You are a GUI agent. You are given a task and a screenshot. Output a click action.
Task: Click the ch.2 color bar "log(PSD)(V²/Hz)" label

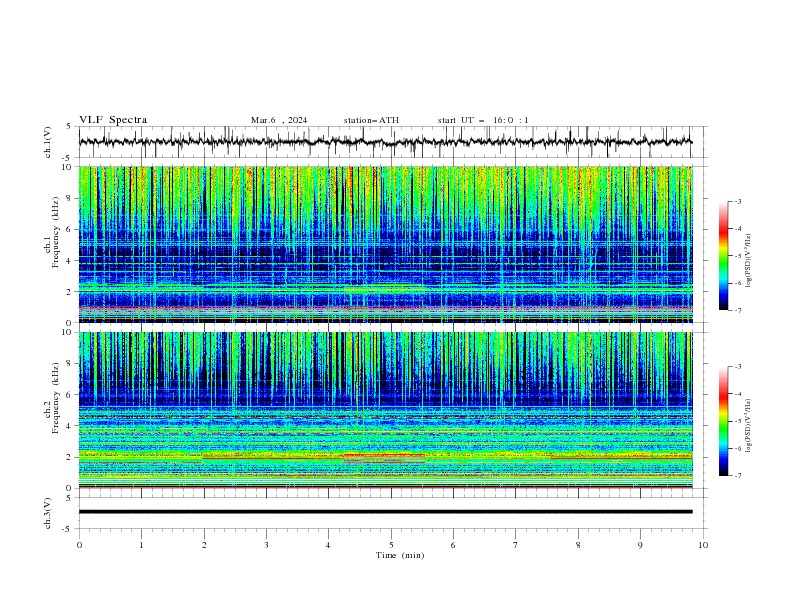(x=749, y=426)
